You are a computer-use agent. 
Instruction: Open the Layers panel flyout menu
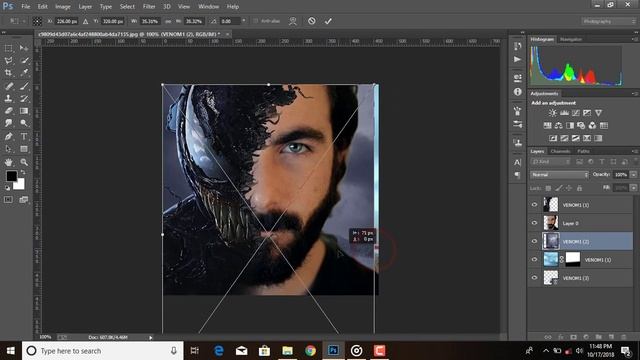point(635,151)
